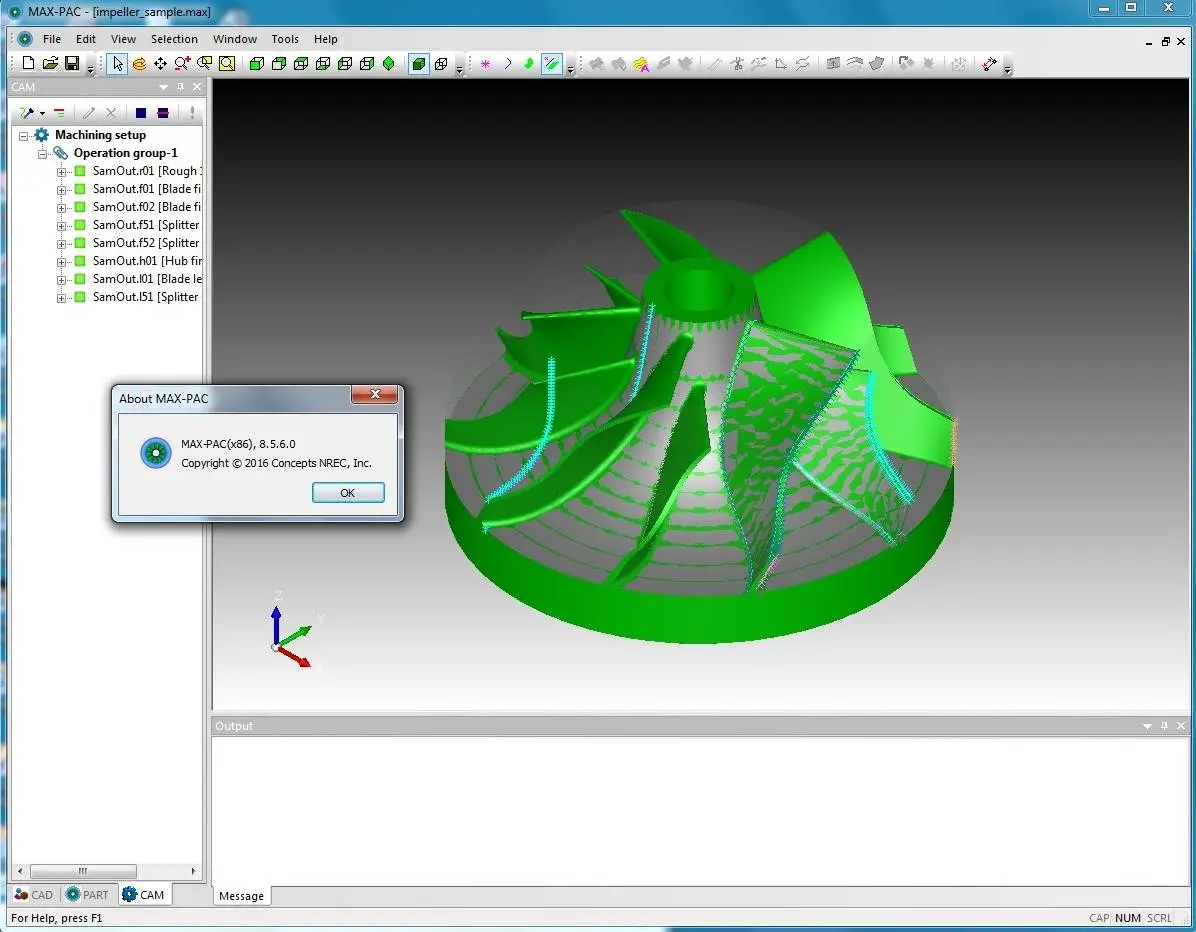Screen dimensions: 1196x932
Task: Click the magenta asterisk point icon
Action: point(485,64)
